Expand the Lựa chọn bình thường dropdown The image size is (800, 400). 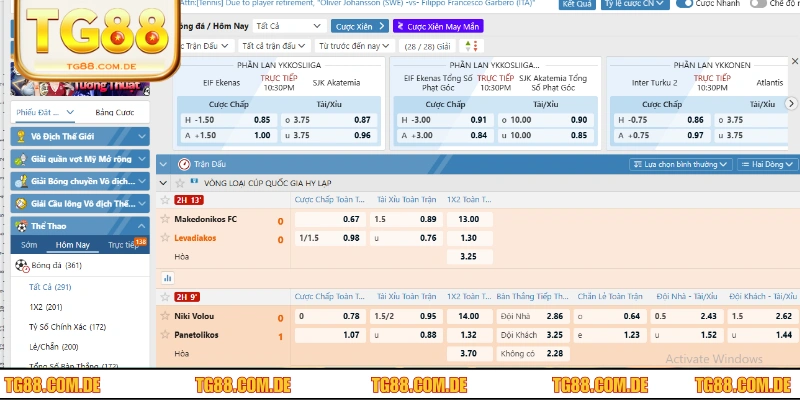(x=682, y=164)
